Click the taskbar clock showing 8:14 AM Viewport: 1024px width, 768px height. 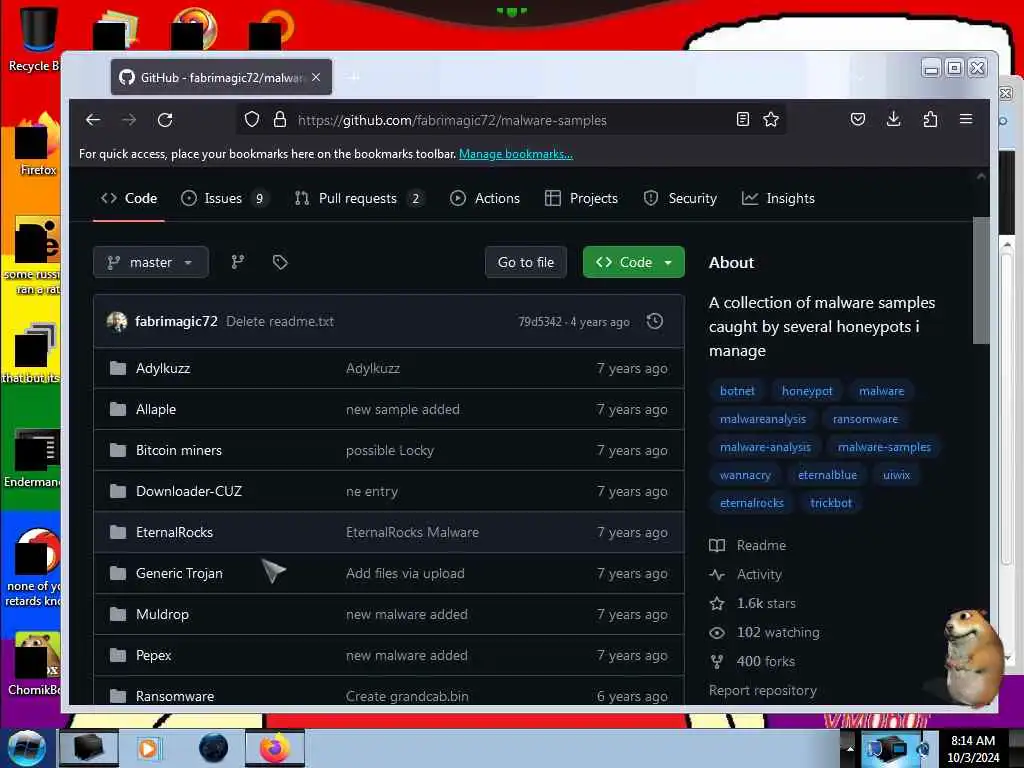[973, 749]
